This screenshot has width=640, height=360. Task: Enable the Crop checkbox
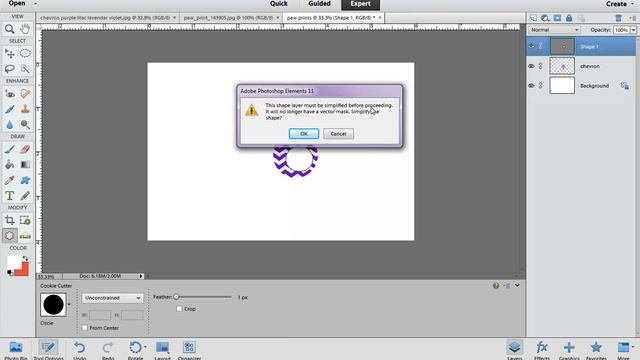point(179,309)
